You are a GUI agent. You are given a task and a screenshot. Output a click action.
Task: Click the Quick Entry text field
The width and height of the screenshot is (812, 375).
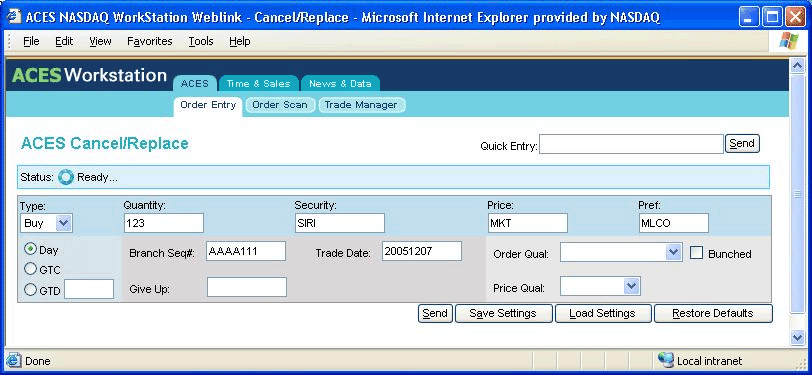pyautogui.click(x=631, y=144)
